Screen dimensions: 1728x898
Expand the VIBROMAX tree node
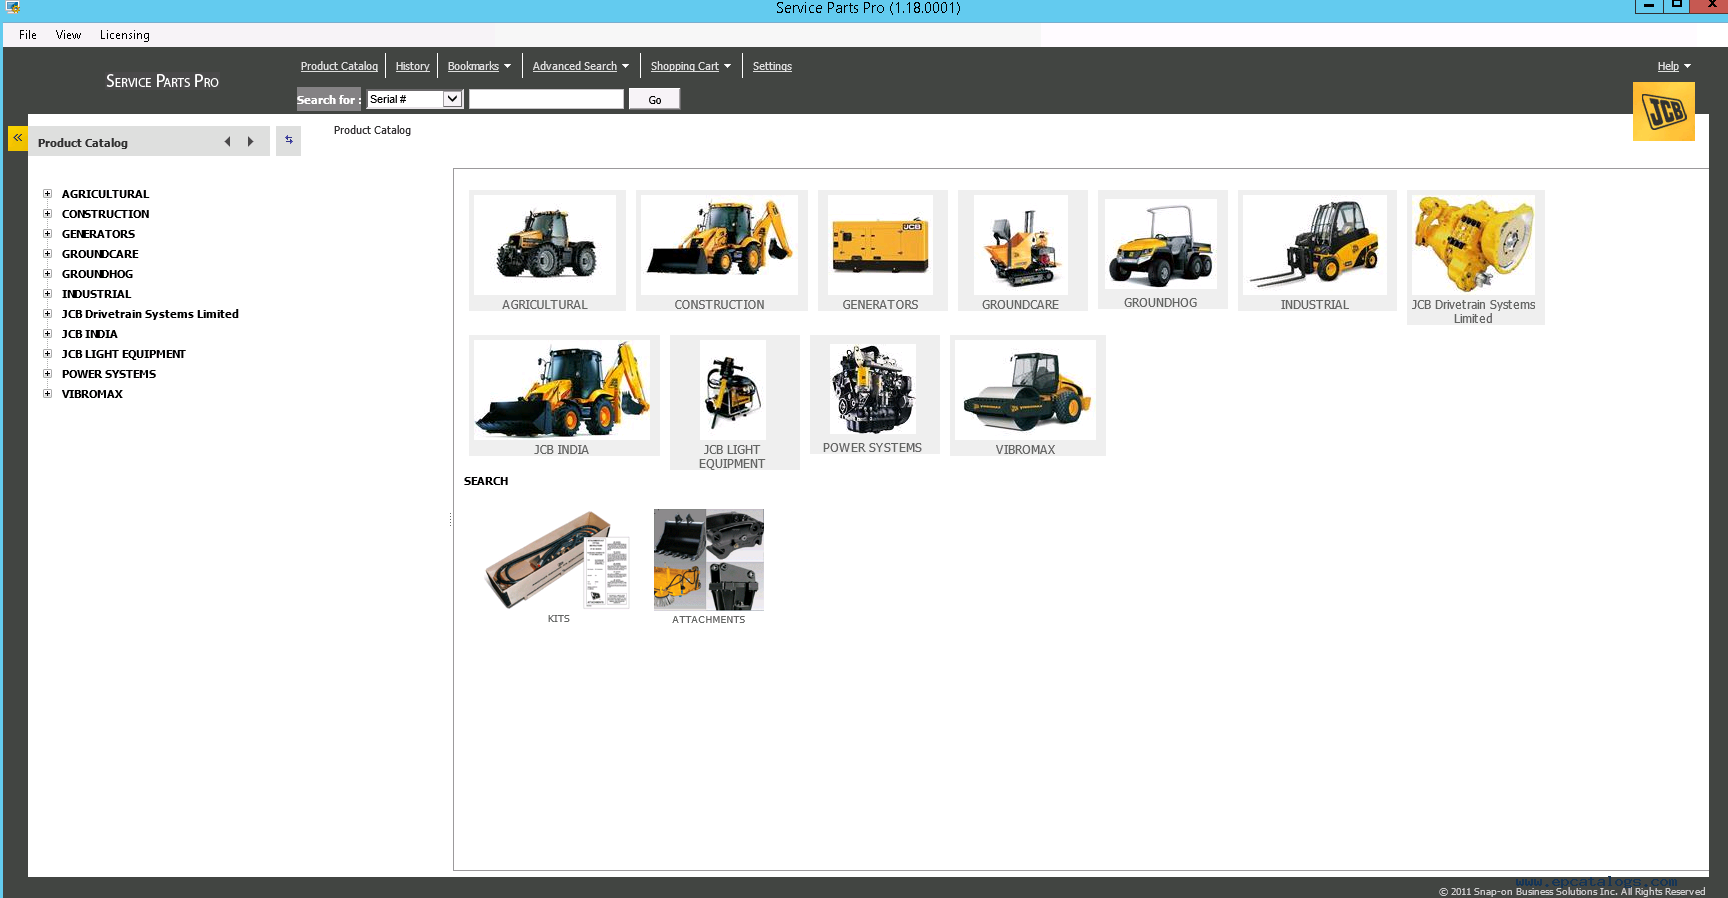[x=47, y=394]
